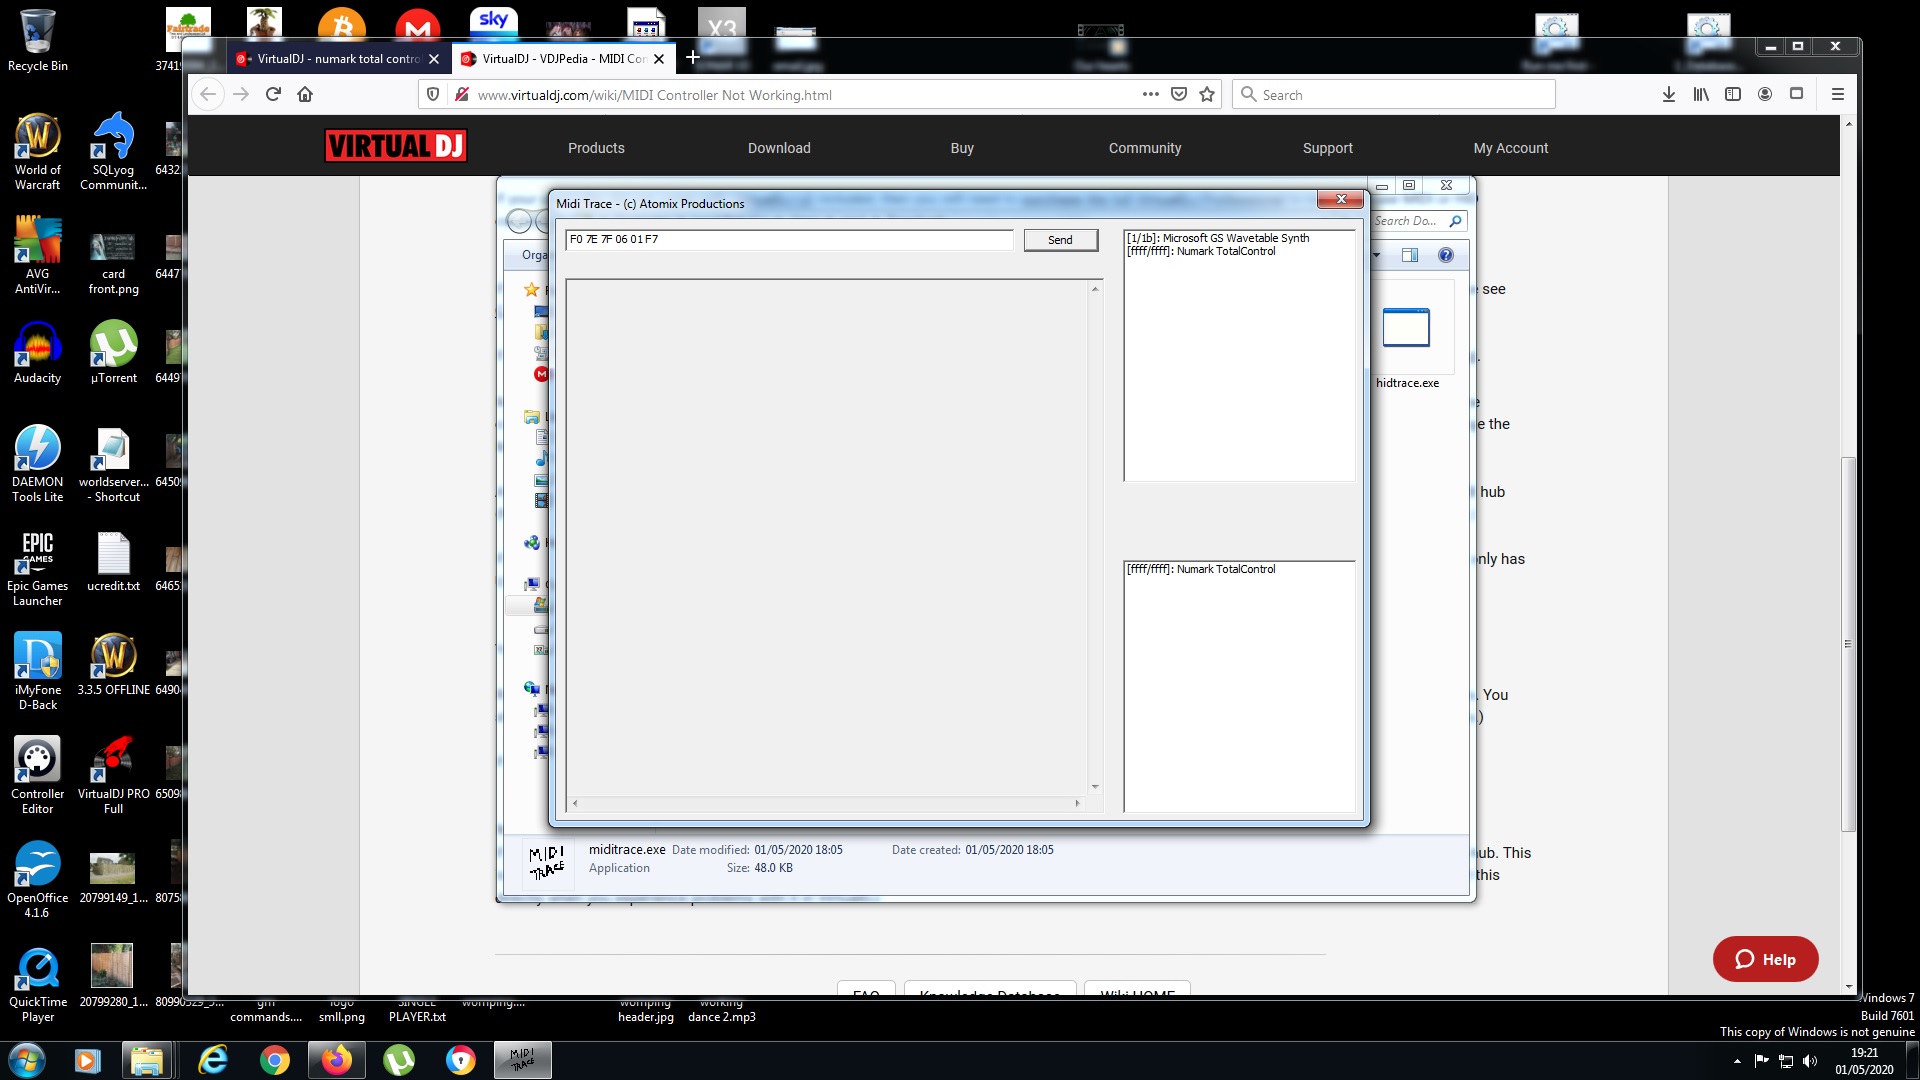Click the Firefox URL address bar

[800, 95]
